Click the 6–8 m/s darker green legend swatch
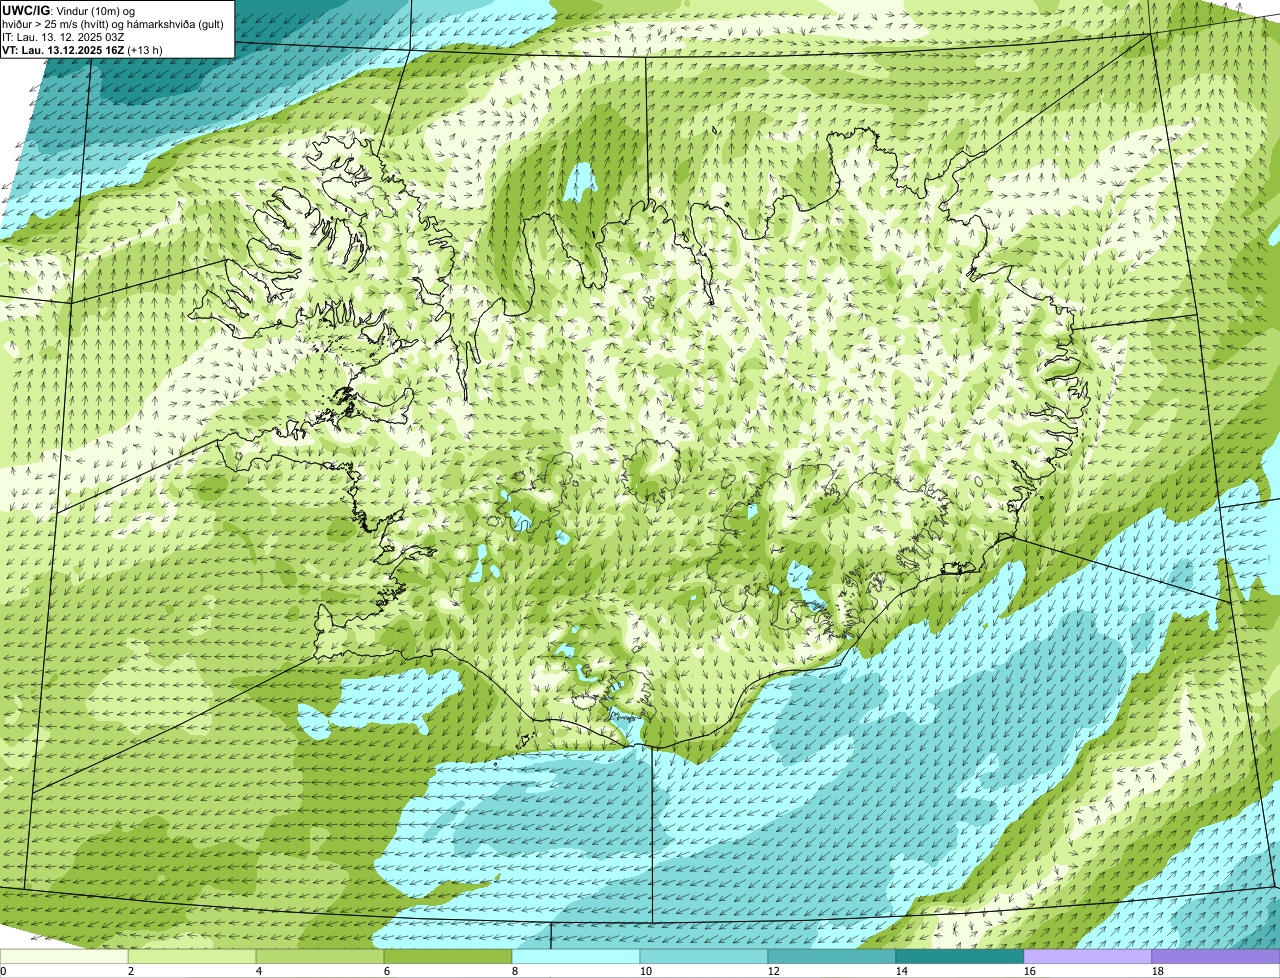Viewport: 1280px width, 978px height. pos(448,957)
